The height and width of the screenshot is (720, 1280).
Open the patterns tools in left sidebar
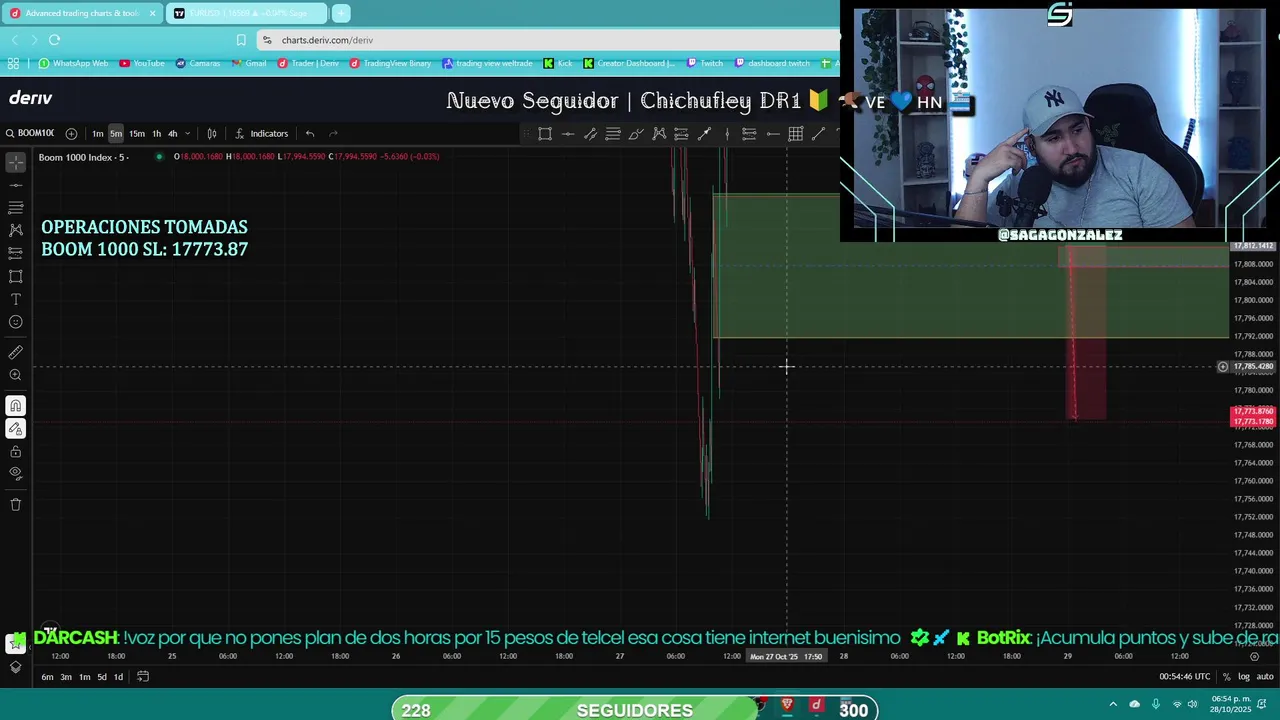tap(15, 230)
